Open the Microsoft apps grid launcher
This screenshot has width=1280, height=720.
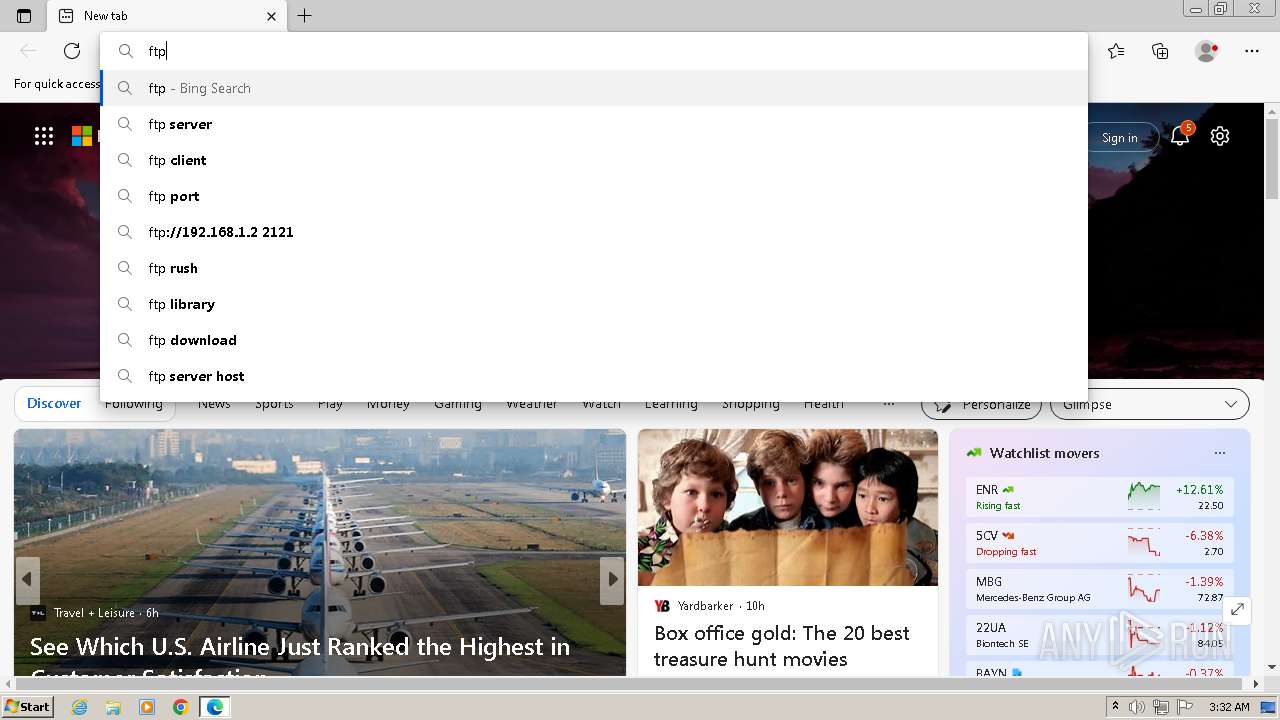pos(44,137)
